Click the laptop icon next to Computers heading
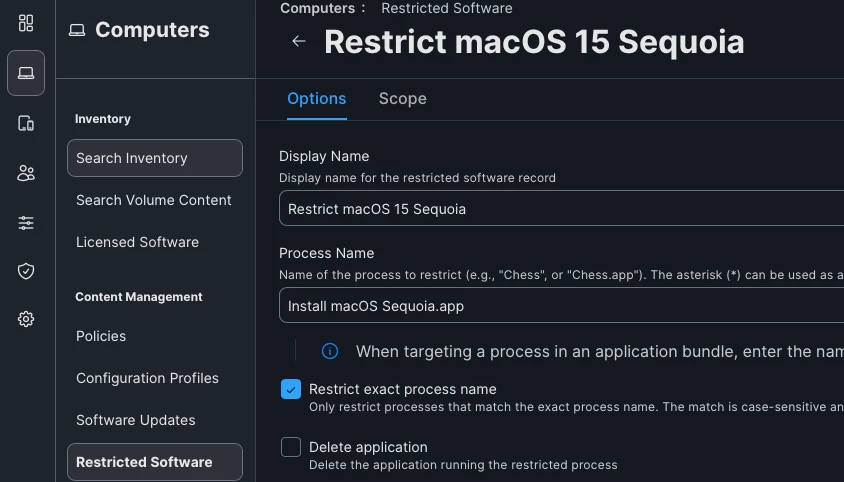Image resolution: width=844 pixels, height=482 pixels. point(77,30)
